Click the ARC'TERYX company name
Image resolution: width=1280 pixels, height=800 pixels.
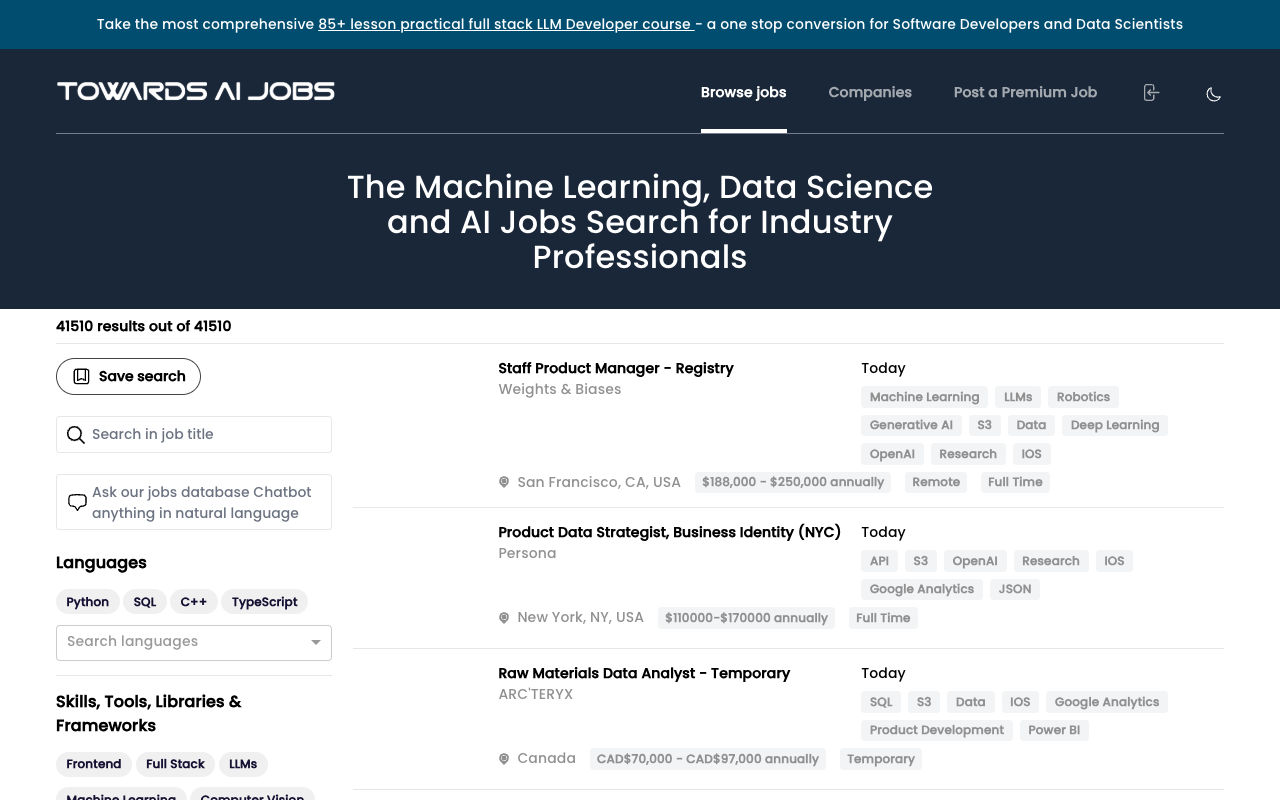[x=536, y=694]
